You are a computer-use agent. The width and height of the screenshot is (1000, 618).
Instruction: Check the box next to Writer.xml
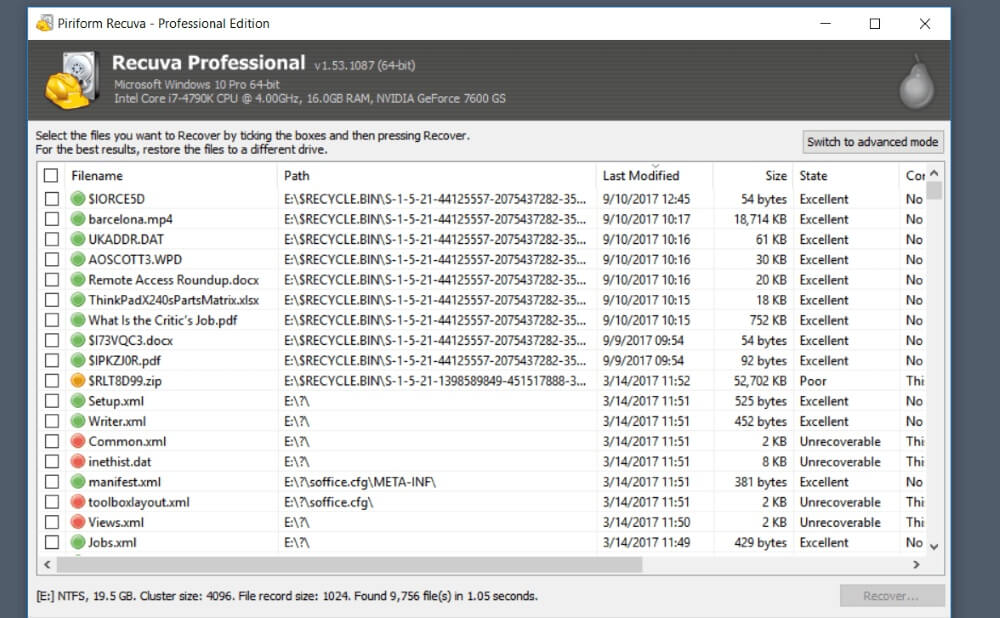[x=51, y=421]
